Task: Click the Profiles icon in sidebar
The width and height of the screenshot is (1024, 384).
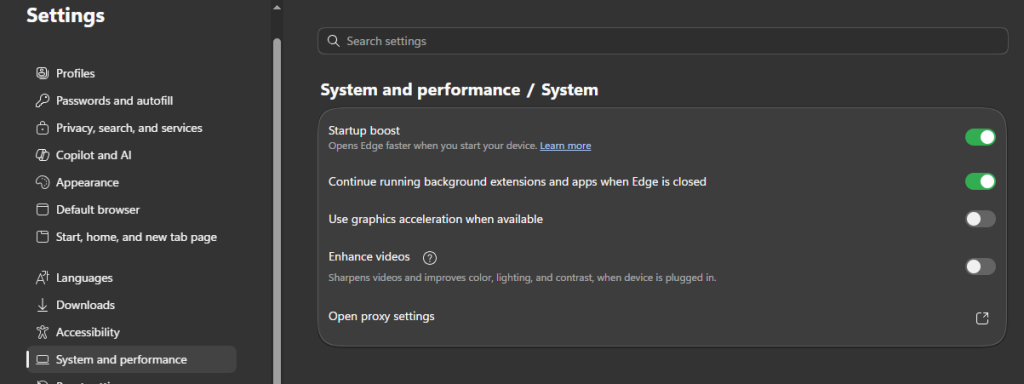Action: (42, 73)
